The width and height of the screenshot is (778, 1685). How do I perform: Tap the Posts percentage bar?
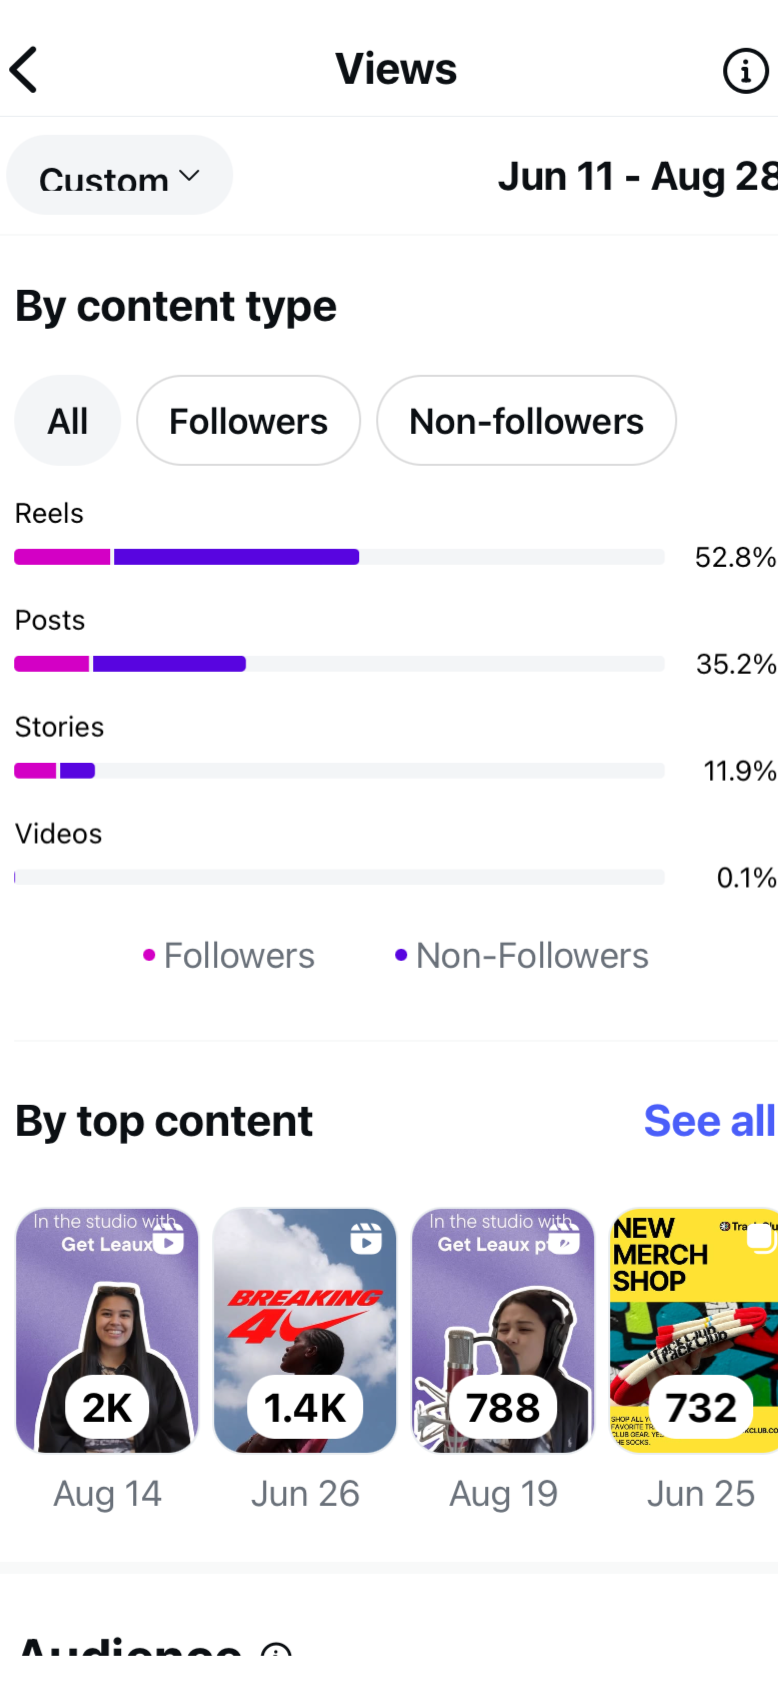coord(339,664)
